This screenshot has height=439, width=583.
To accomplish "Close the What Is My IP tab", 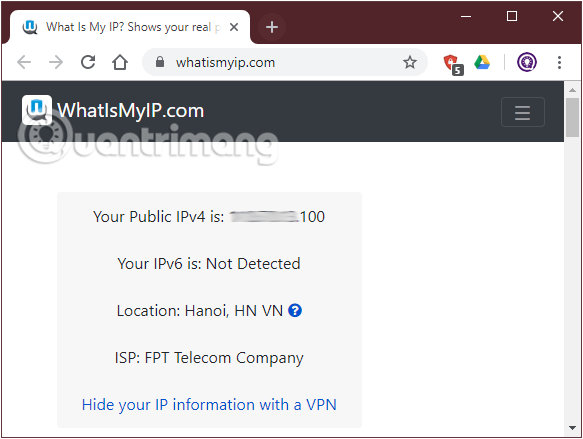I will coord(234,27).
